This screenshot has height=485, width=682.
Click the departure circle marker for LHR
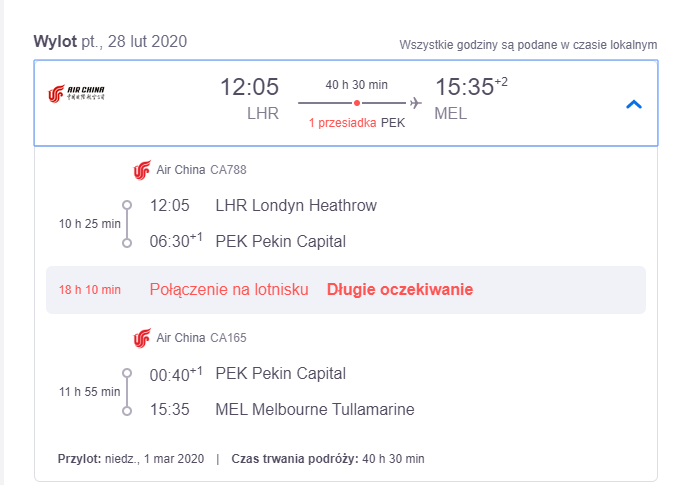(127, 205)
